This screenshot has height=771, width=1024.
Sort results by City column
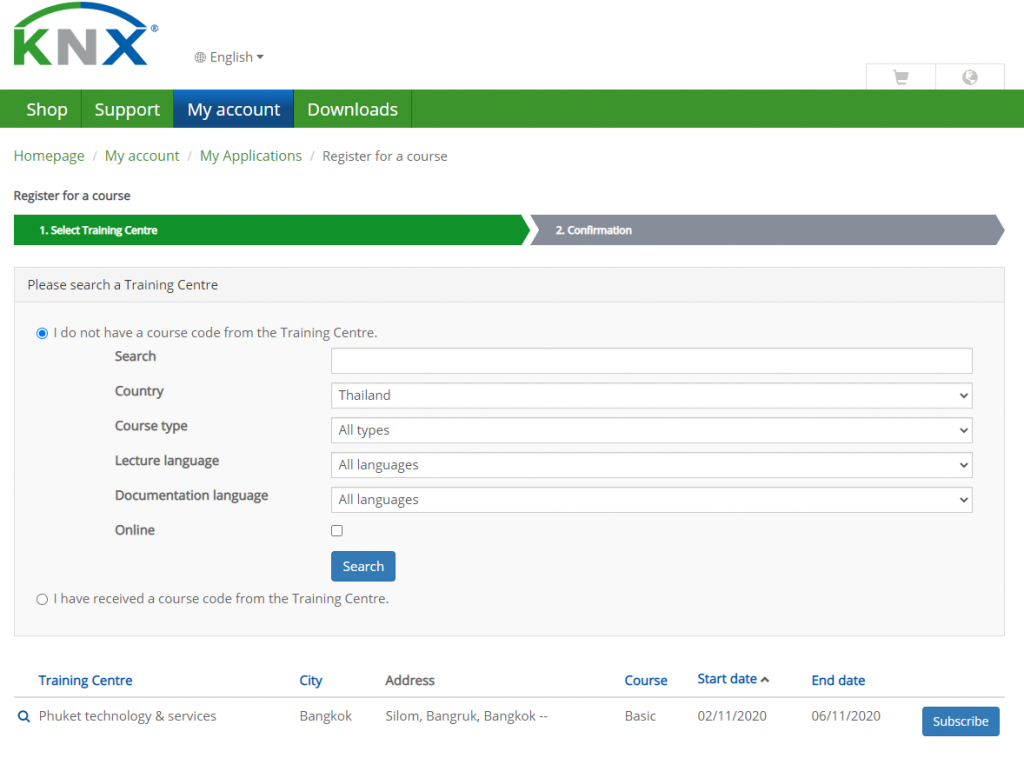tap(311, 680)
